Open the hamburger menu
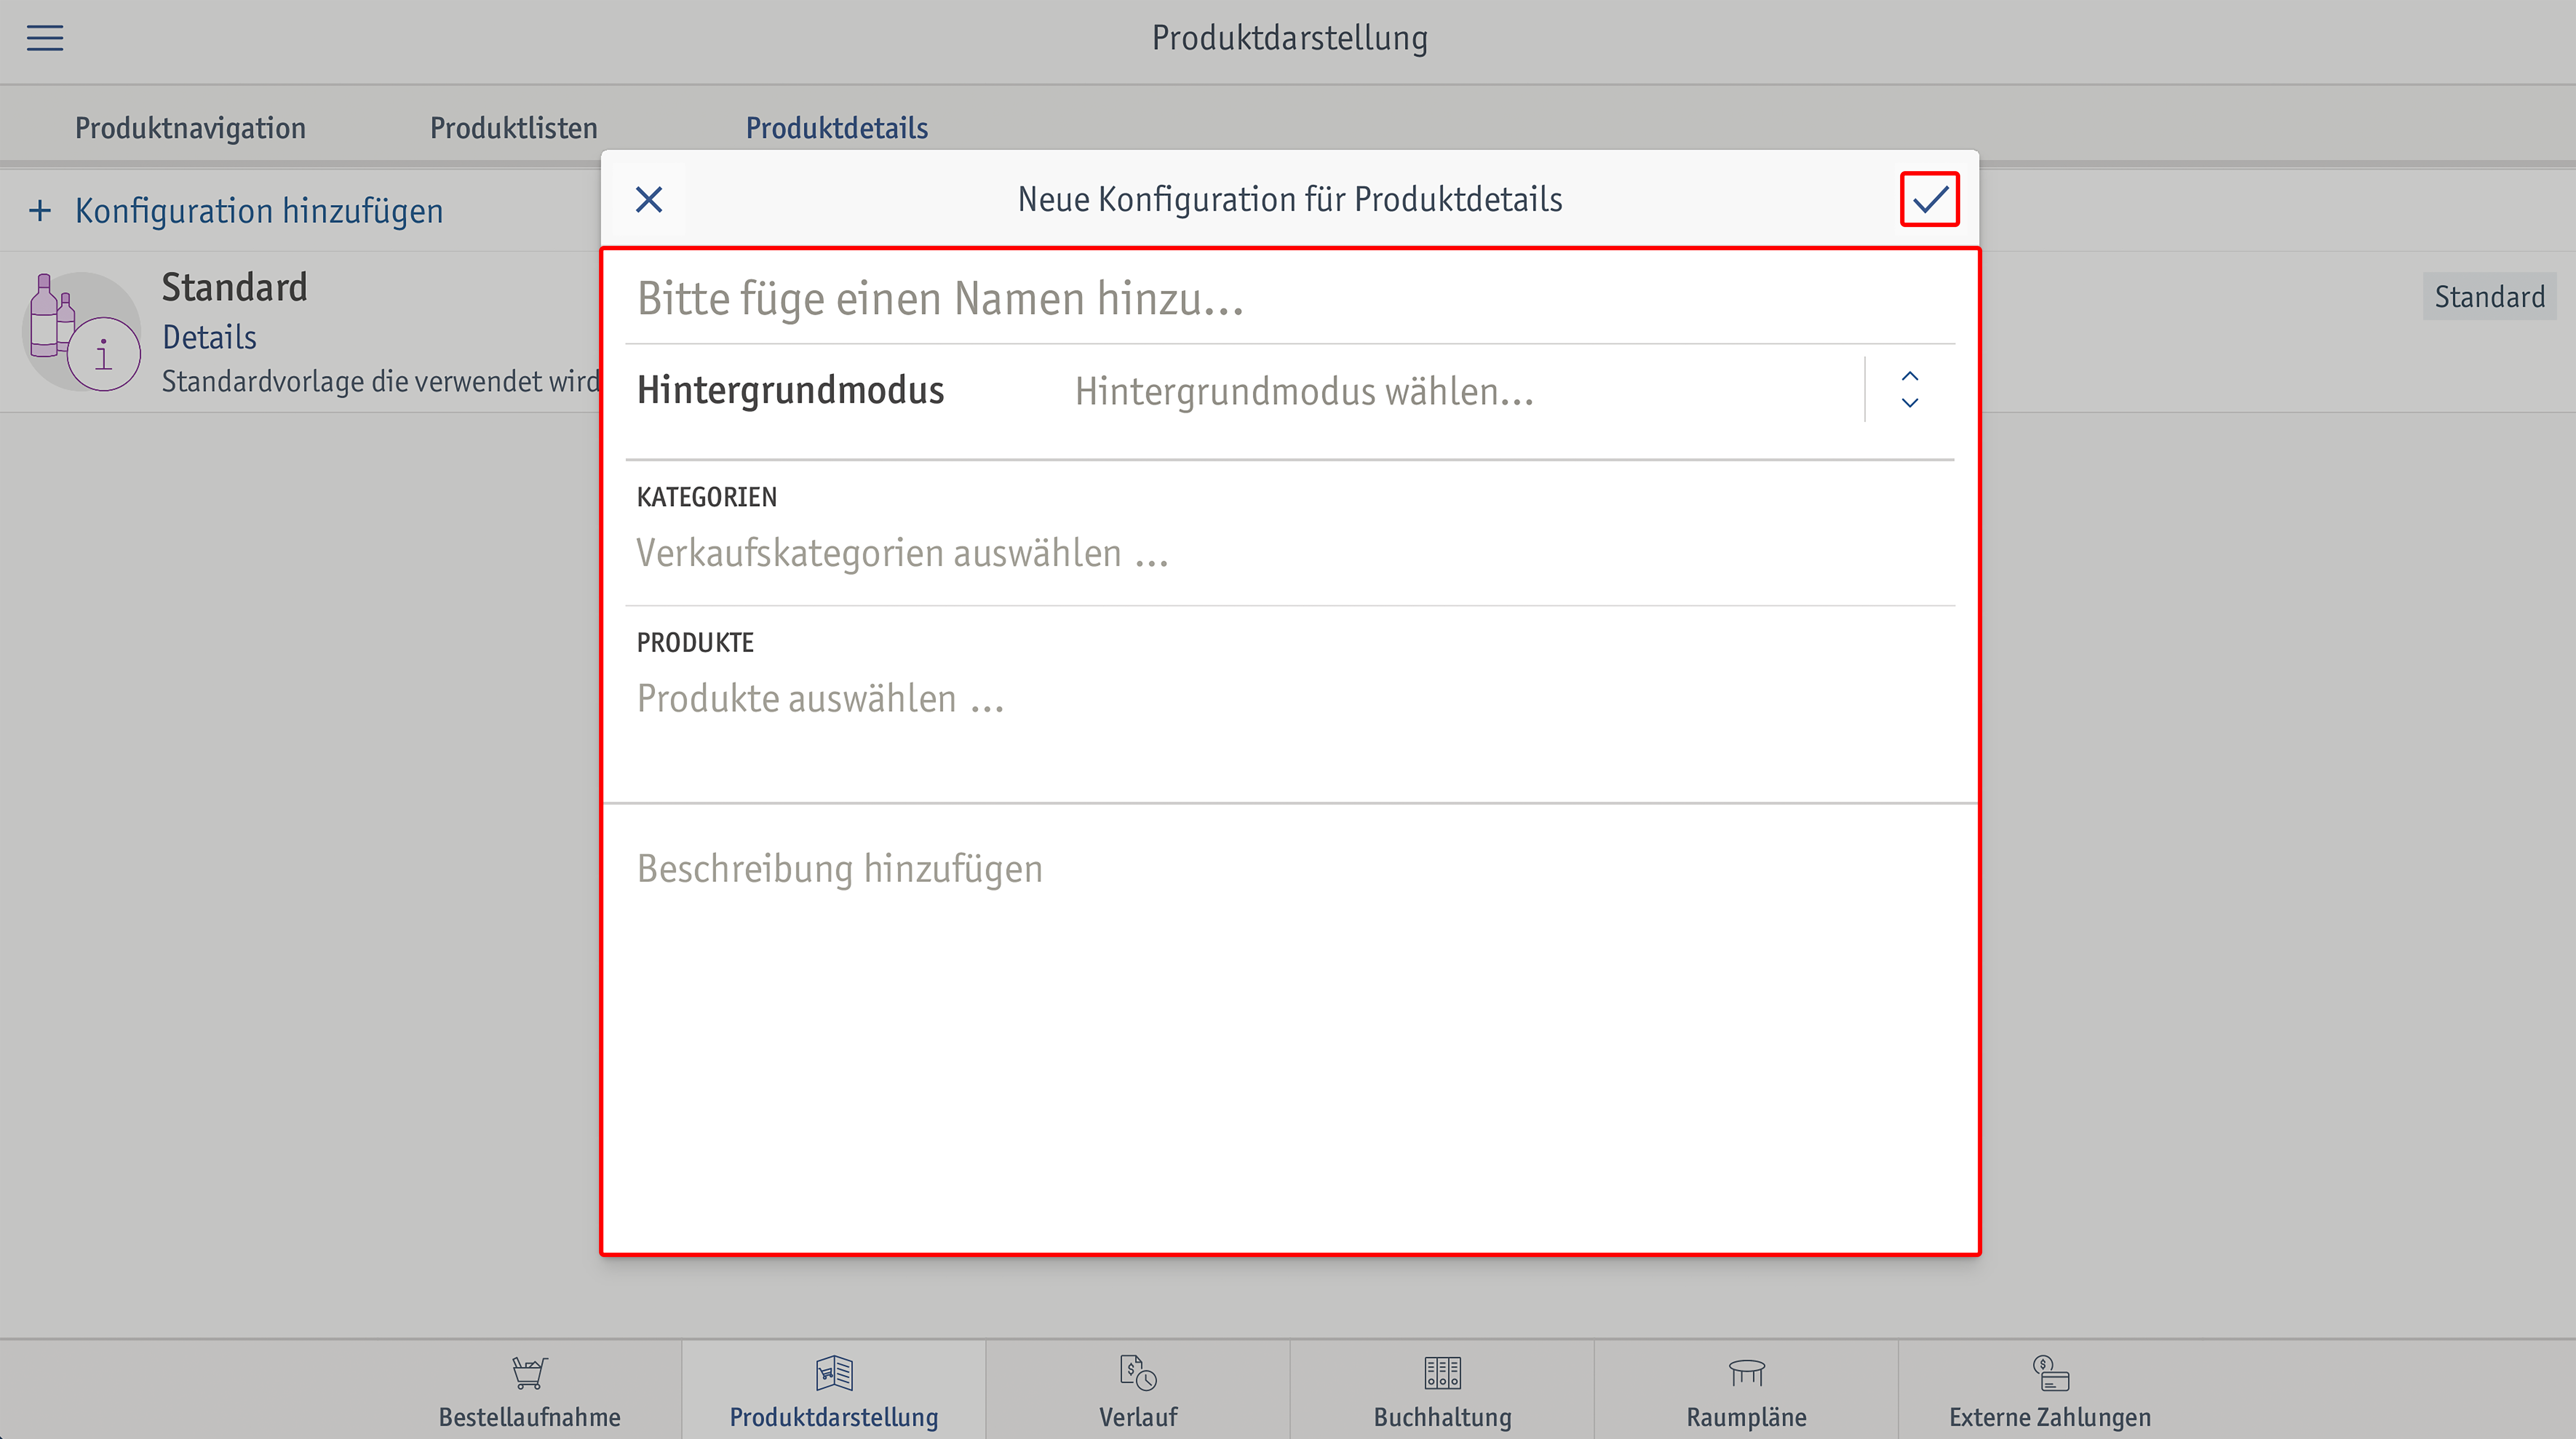 (x=45, y=38)
